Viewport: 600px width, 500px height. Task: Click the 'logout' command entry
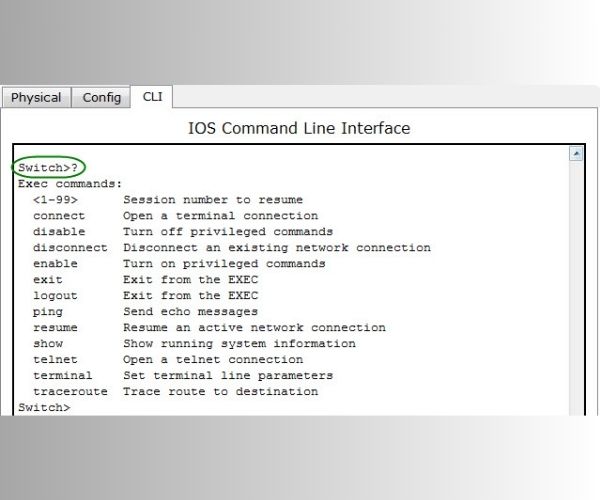click(x=55, y=296)
